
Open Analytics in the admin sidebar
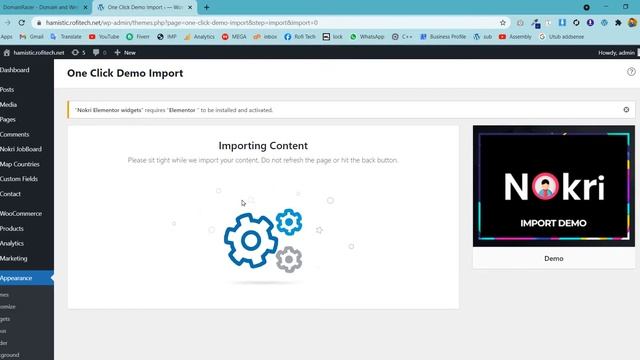coord(12,243)
